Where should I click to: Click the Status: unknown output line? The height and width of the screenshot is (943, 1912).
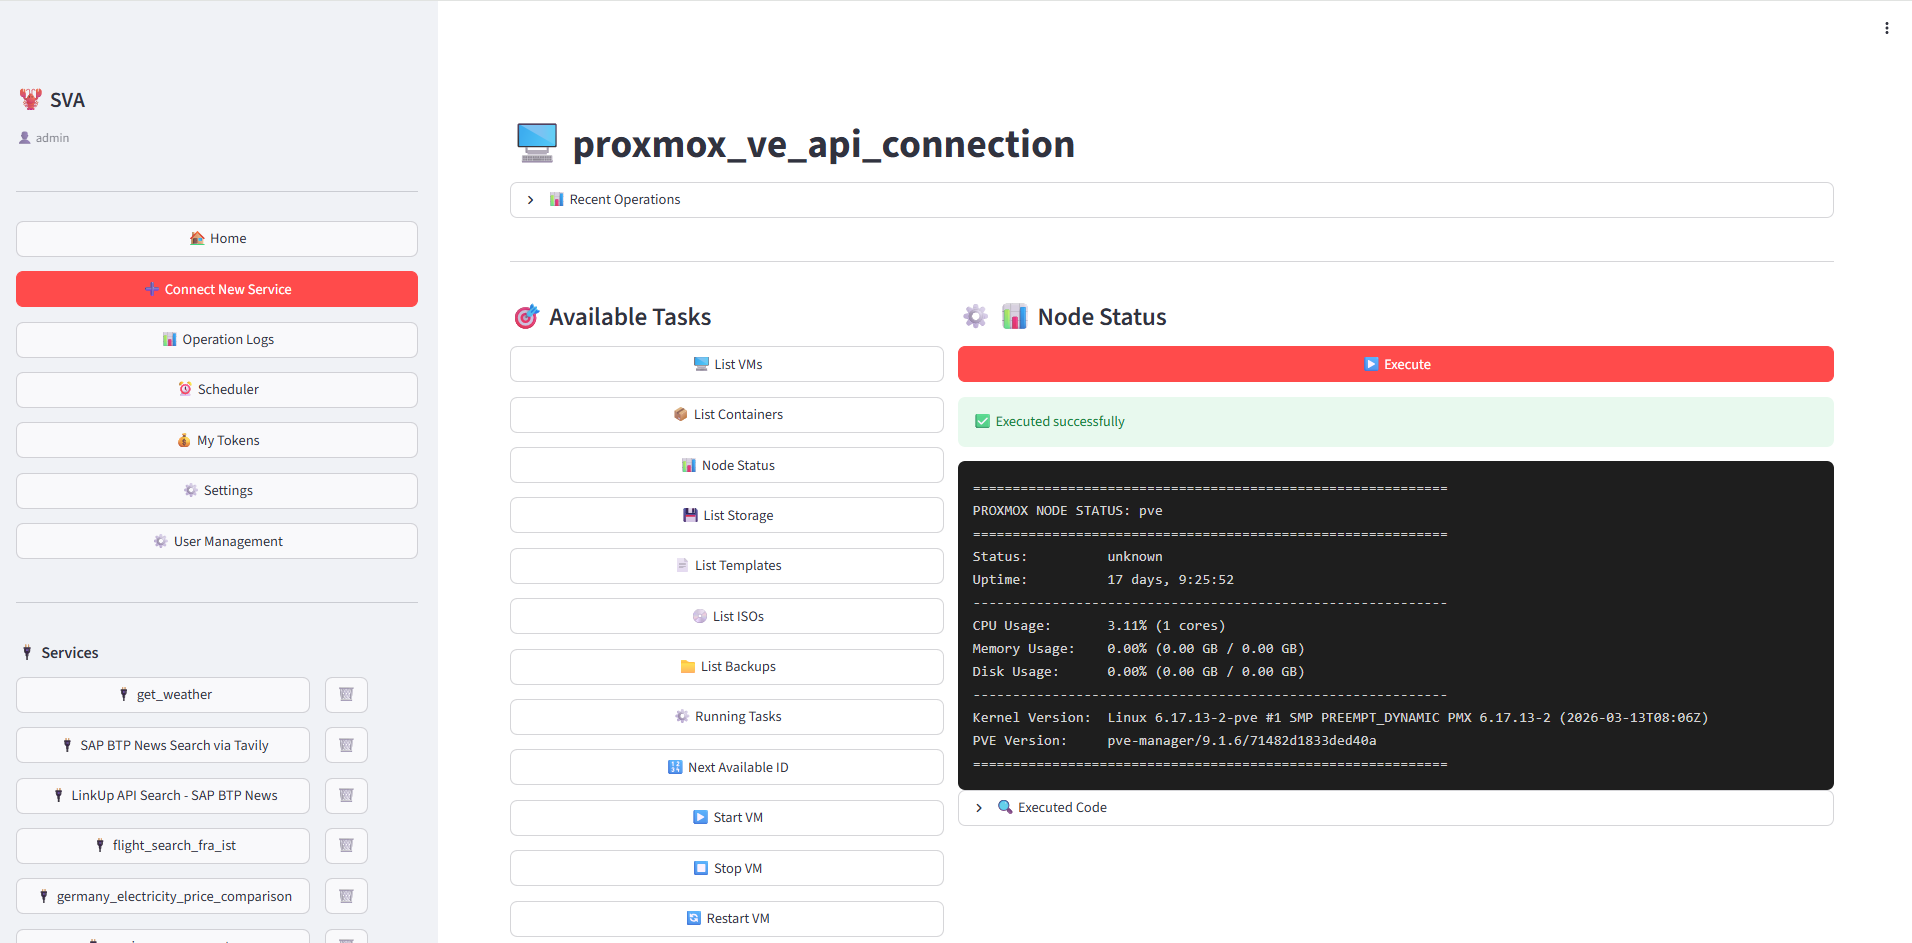1067,557
